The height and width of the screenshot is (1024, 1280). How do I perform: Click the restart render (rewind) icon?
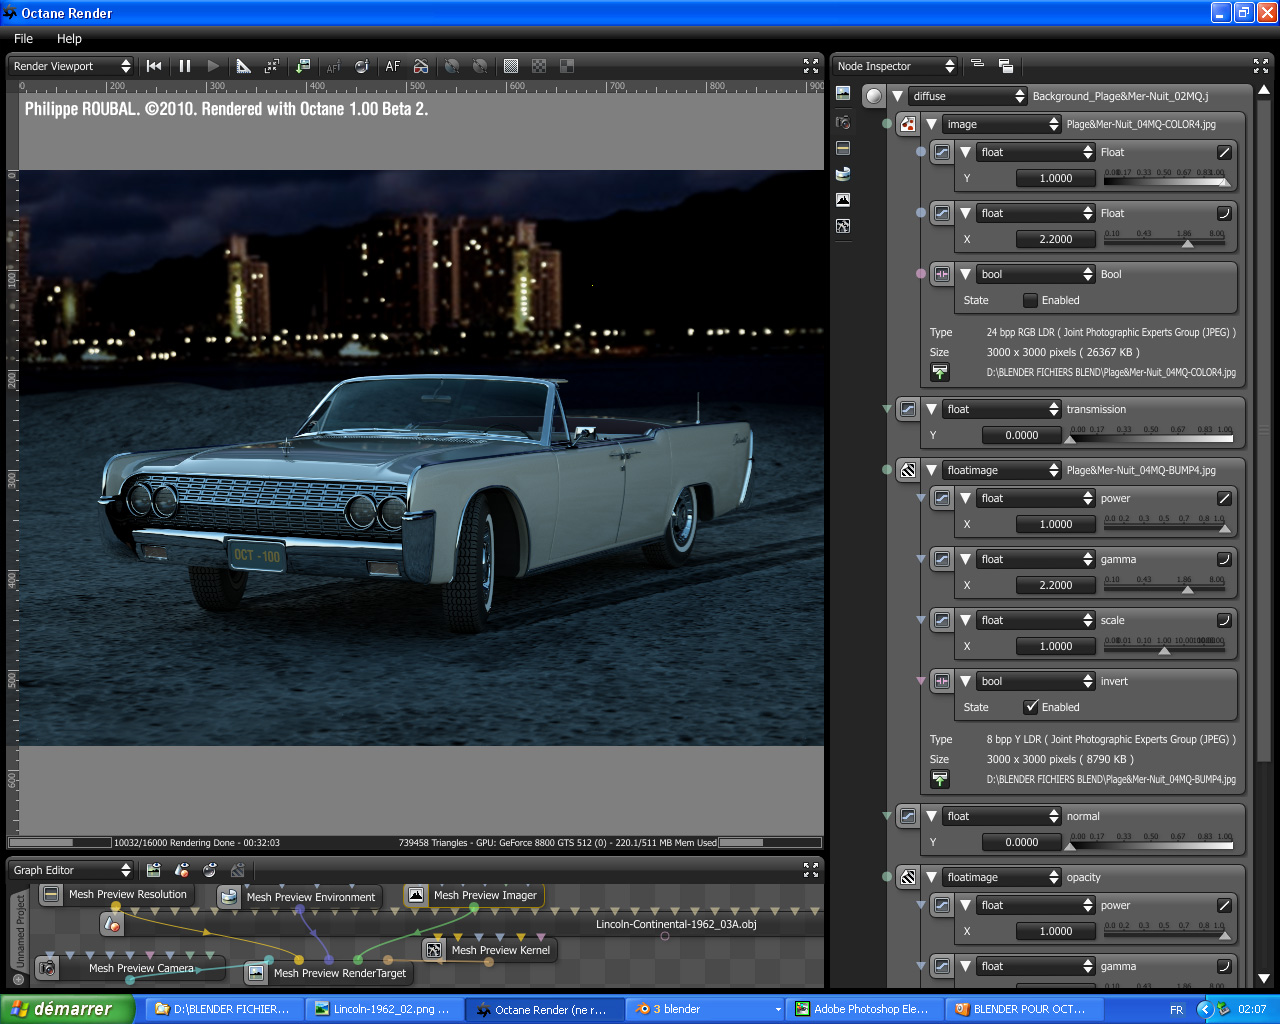click(x=154, y=66)
